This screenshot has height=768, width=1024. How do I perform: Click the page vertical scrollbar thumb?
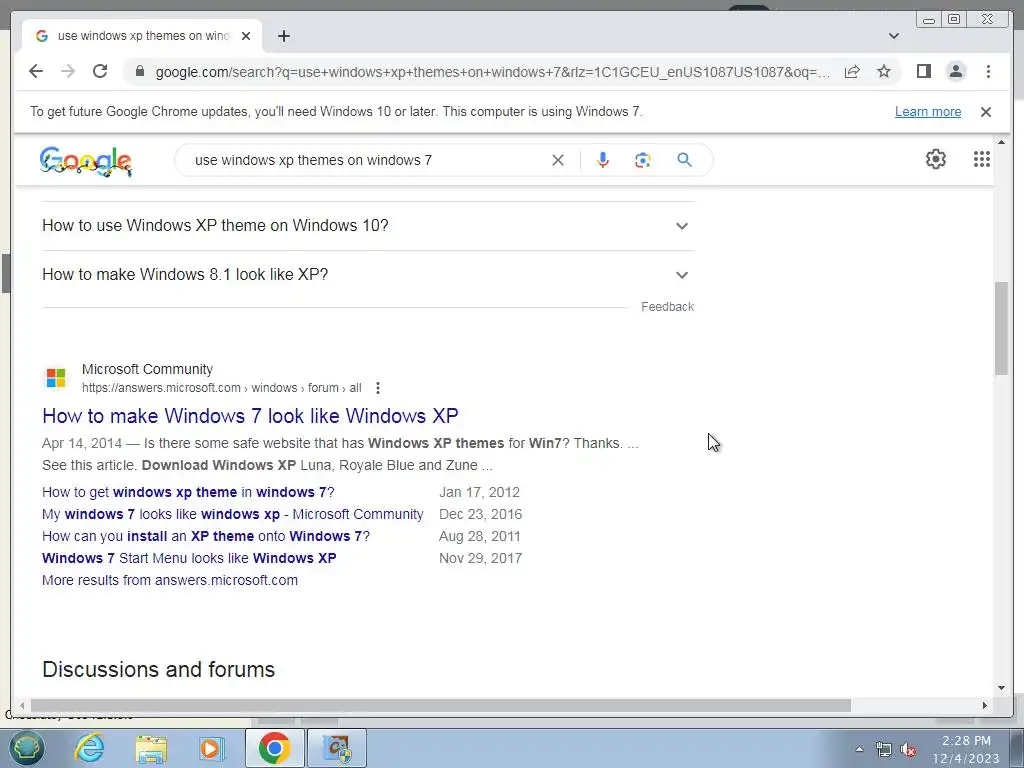point(1001,328)
